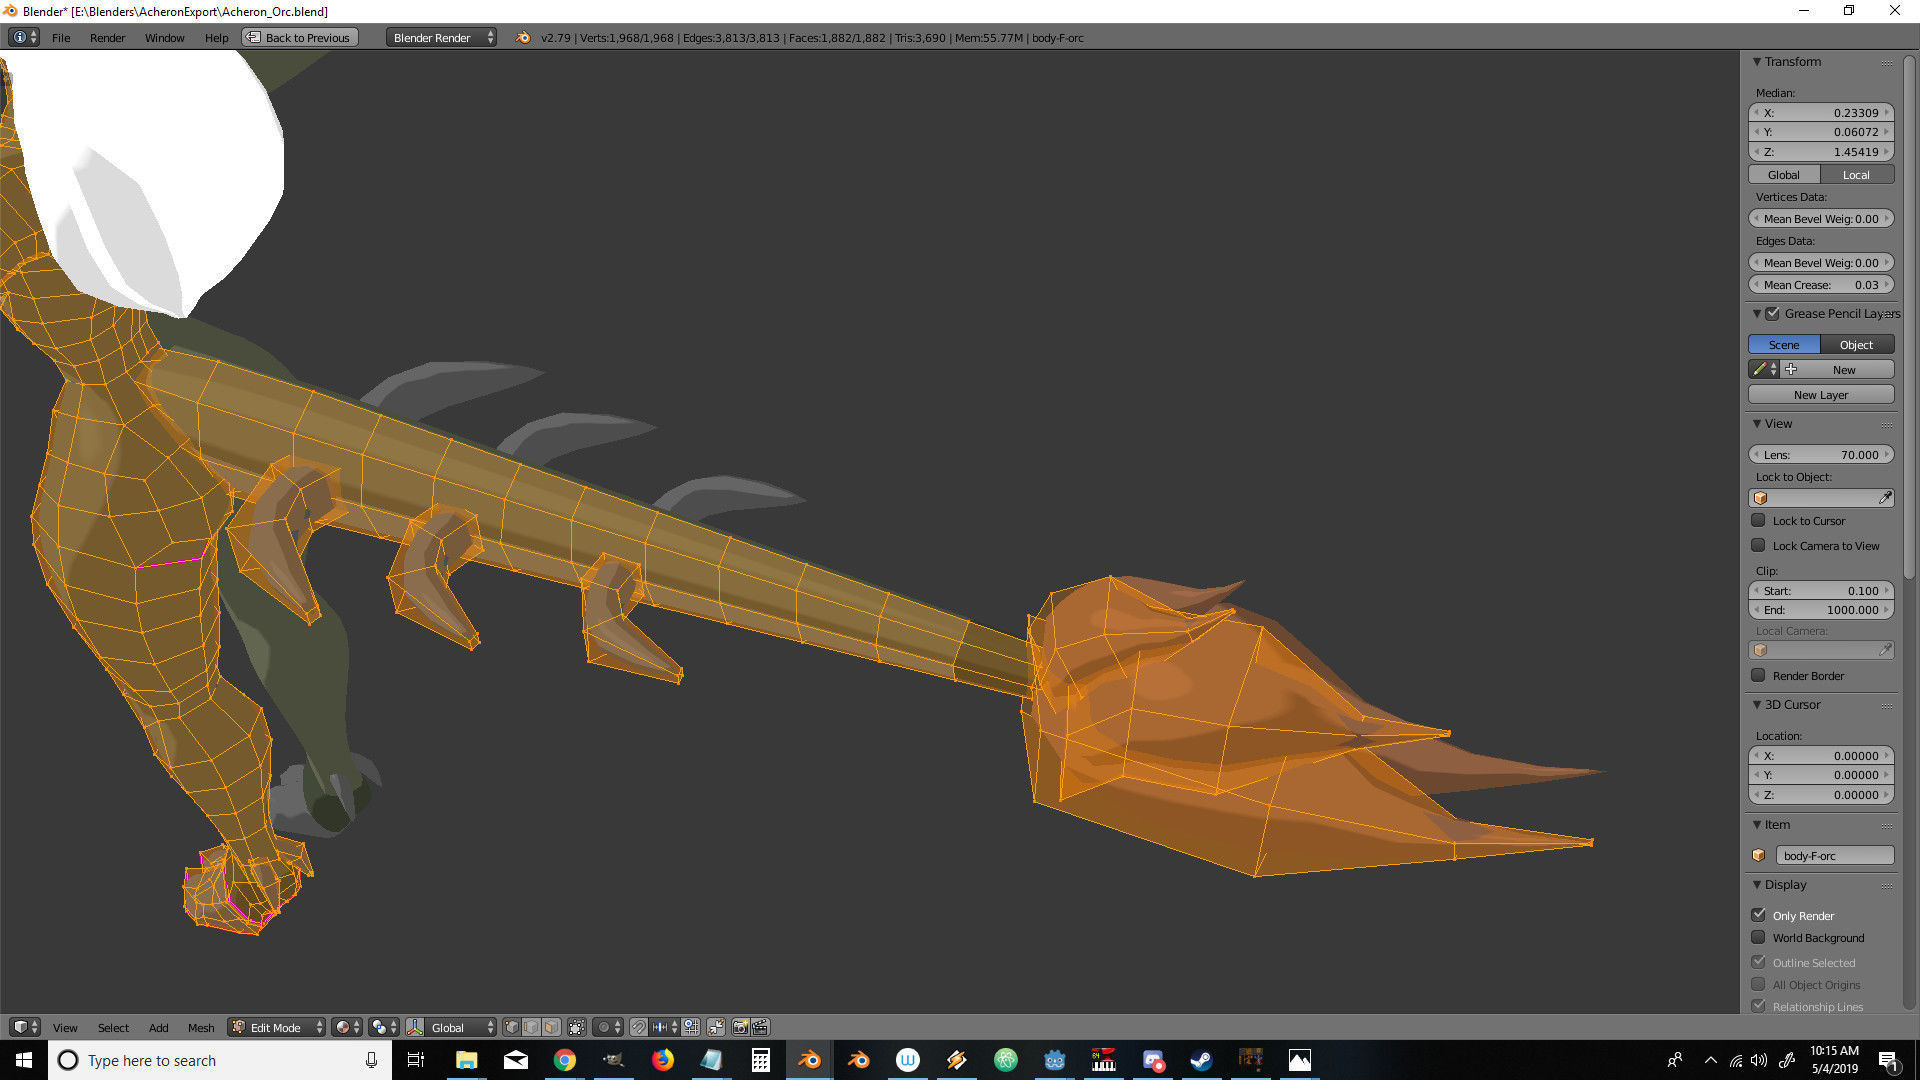This screenshot has height=1080, width=1920.
Task: Toggle snap magnet in 3D header
Action: (x=639, y=1027)
